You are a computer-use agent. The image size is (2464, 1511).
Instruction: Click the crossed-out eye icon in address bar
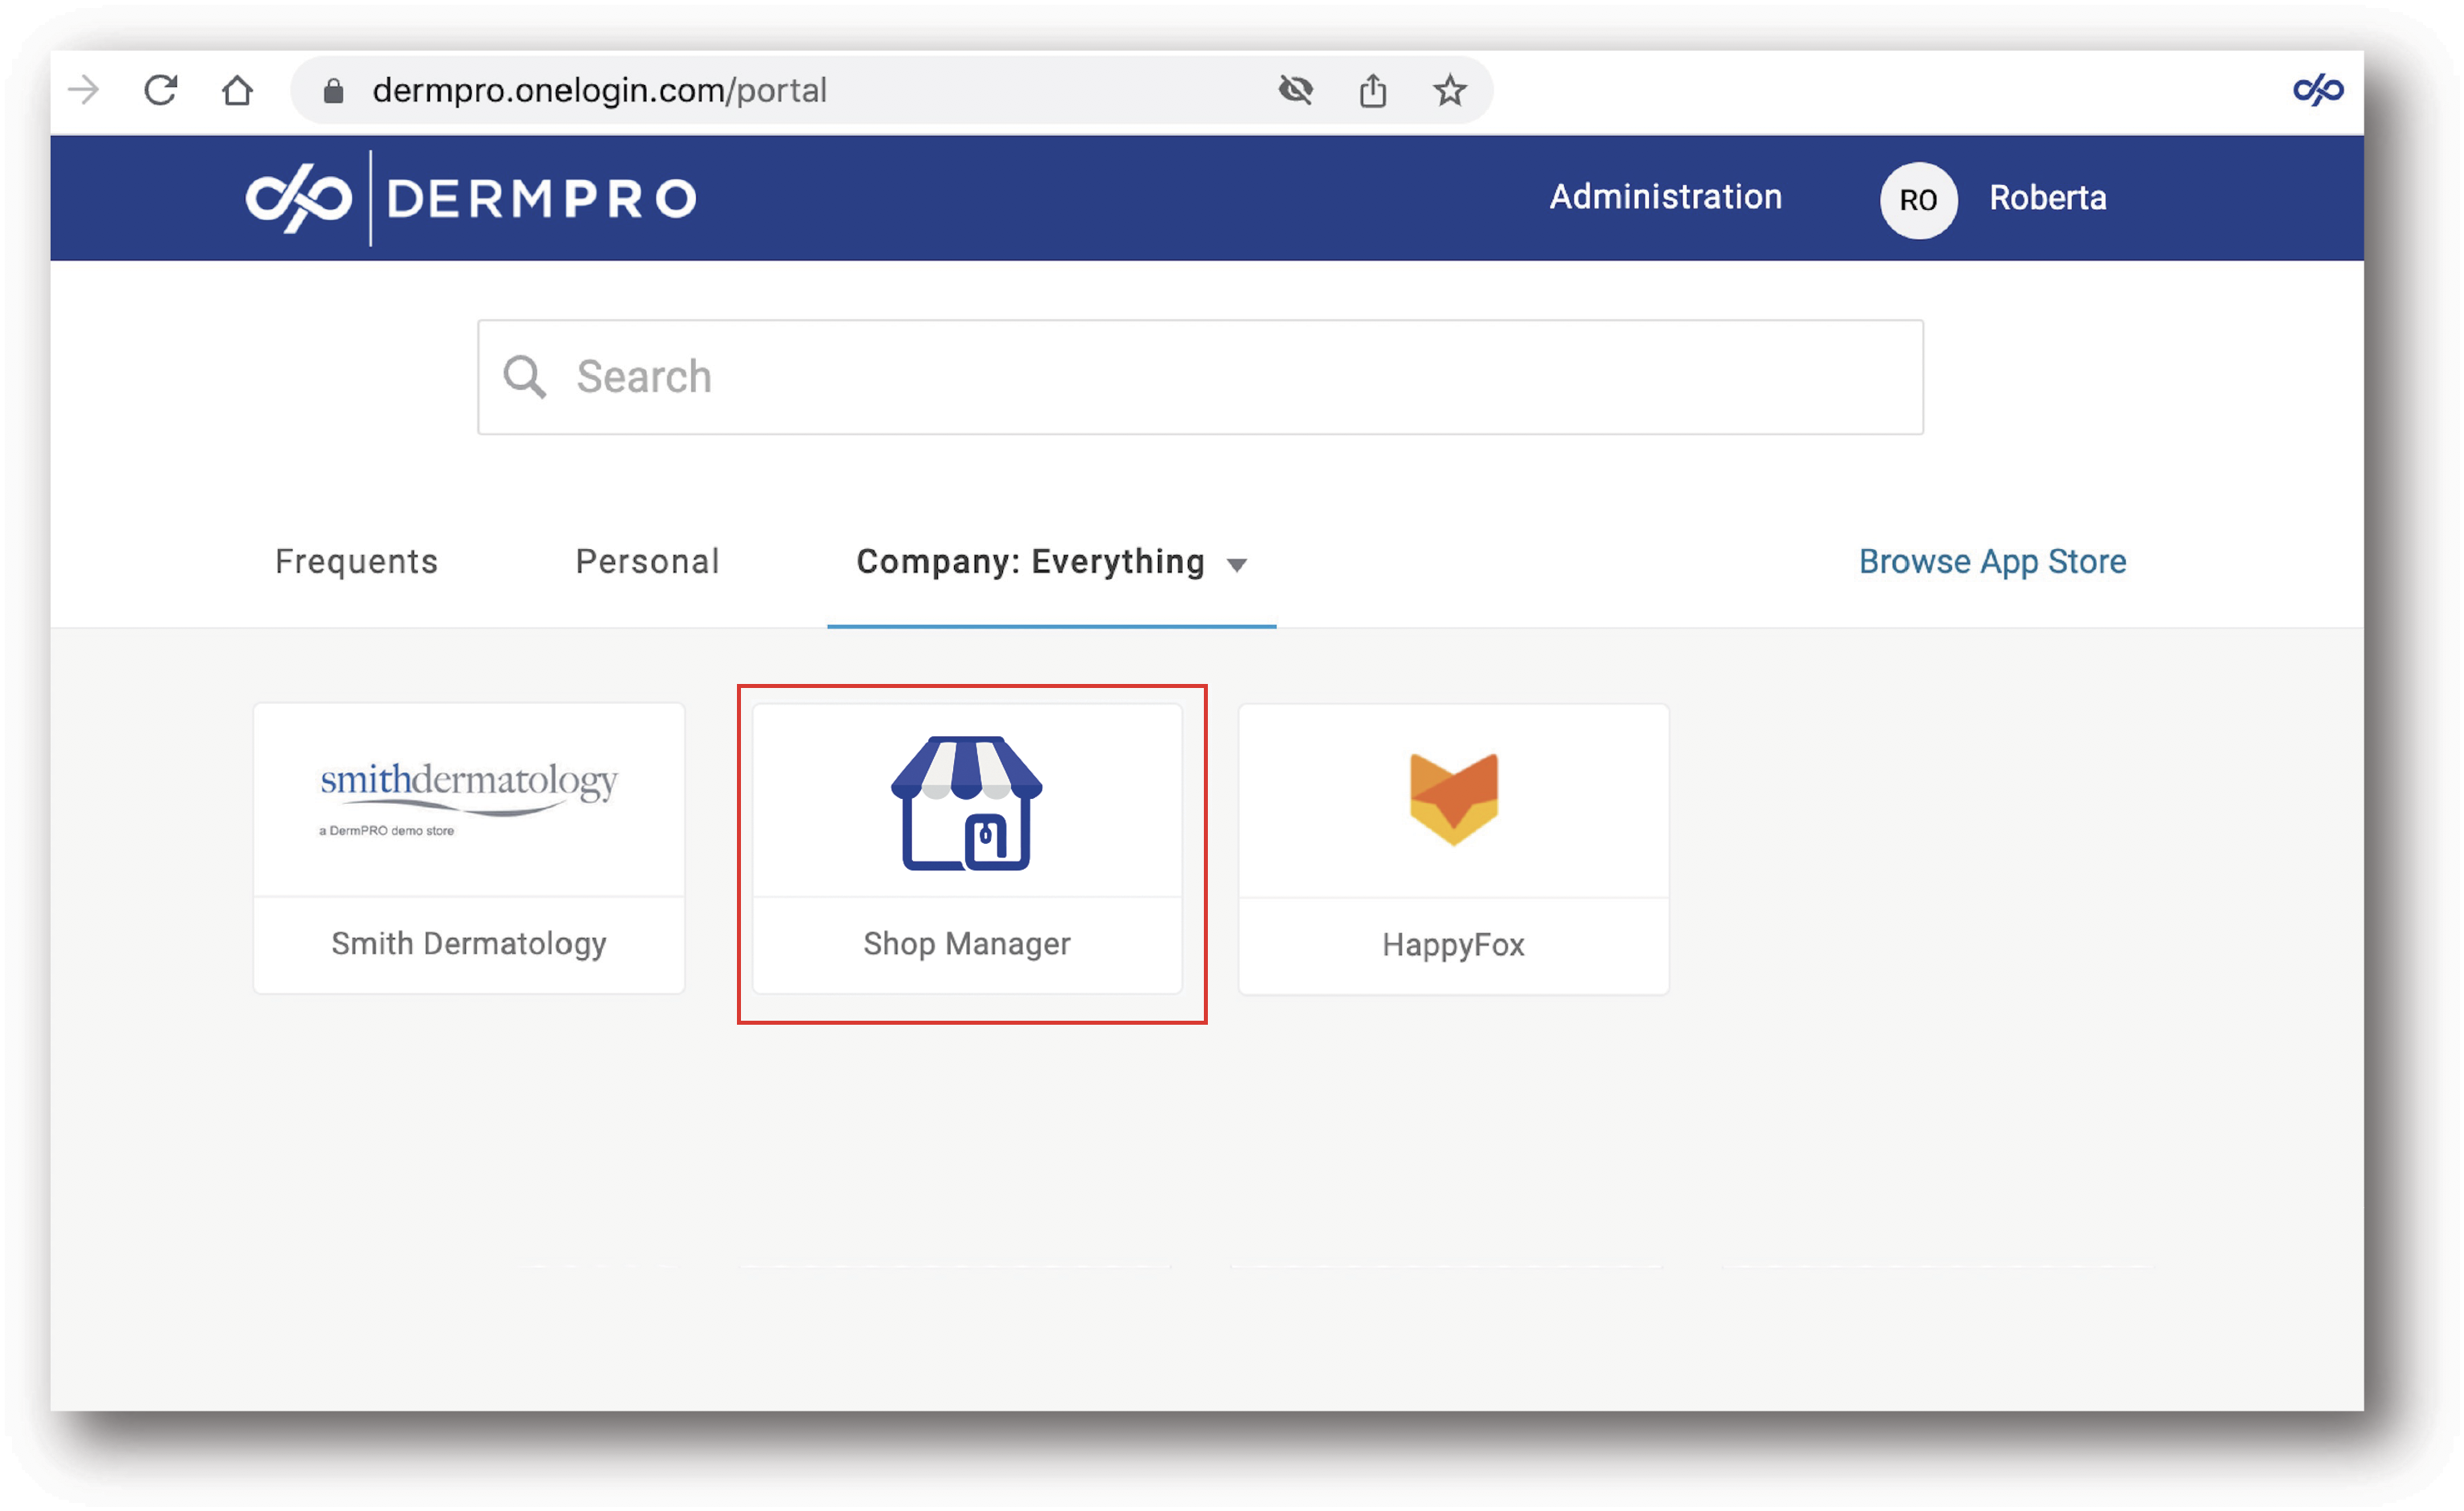[x=1295, y=90]
